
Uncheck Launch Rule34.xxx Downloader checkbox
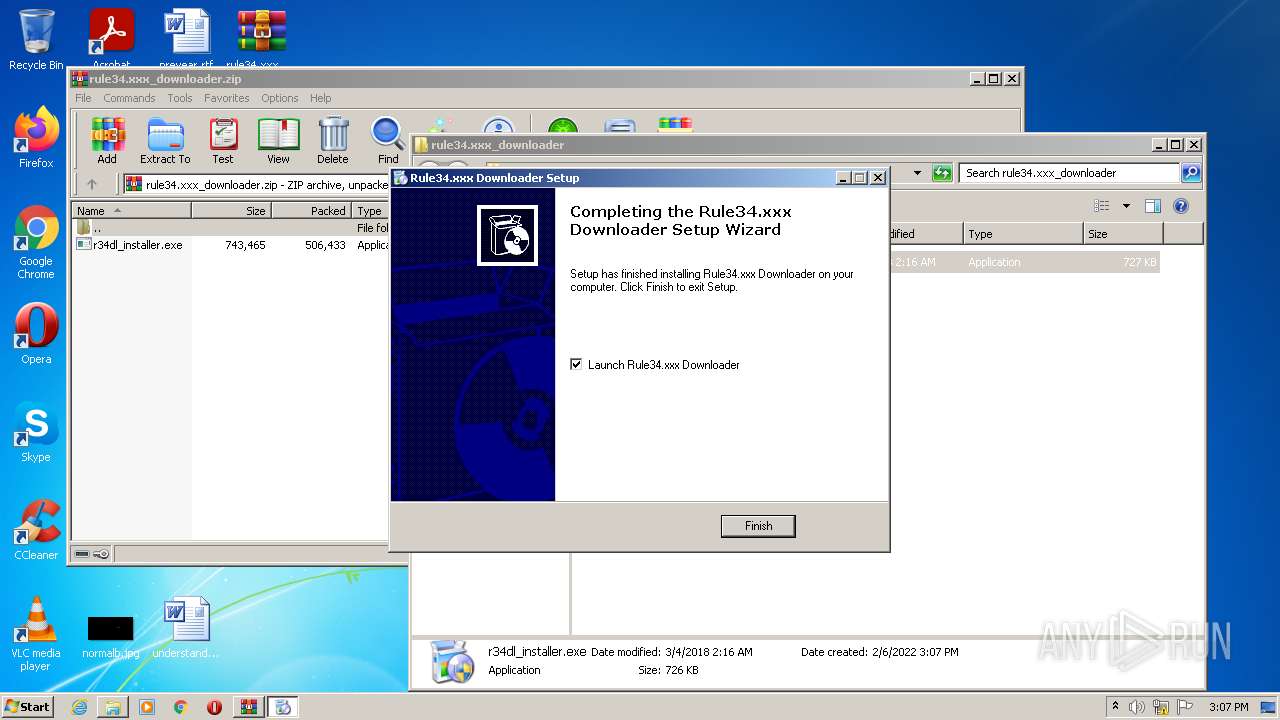(576, 365)
